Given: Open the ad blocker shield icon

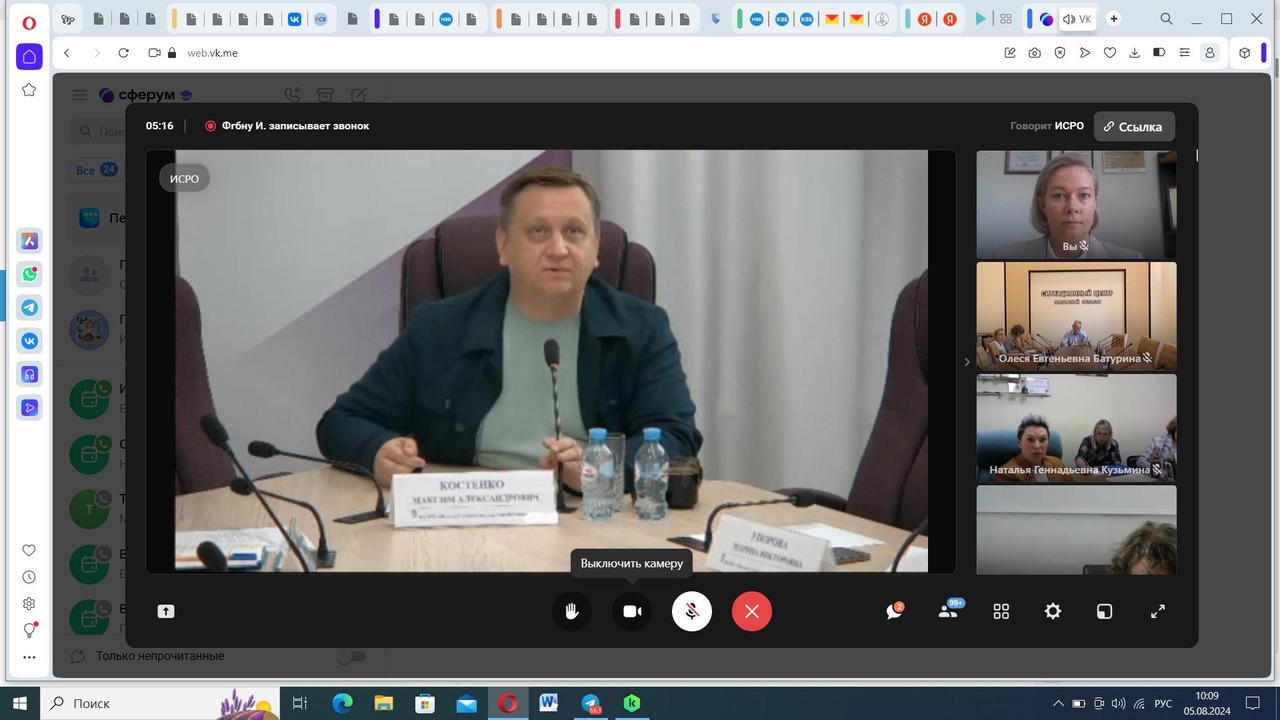Looking at the screenshot, I should tap(1060, 53).
